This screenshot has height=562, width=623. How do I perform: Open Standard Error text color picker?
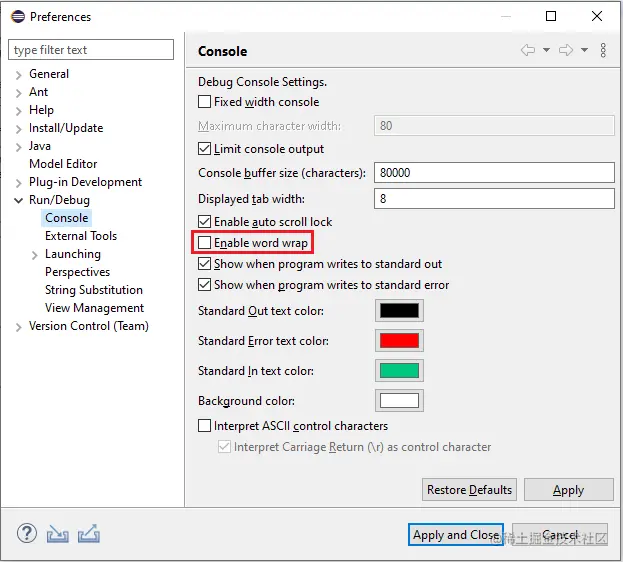399,341
